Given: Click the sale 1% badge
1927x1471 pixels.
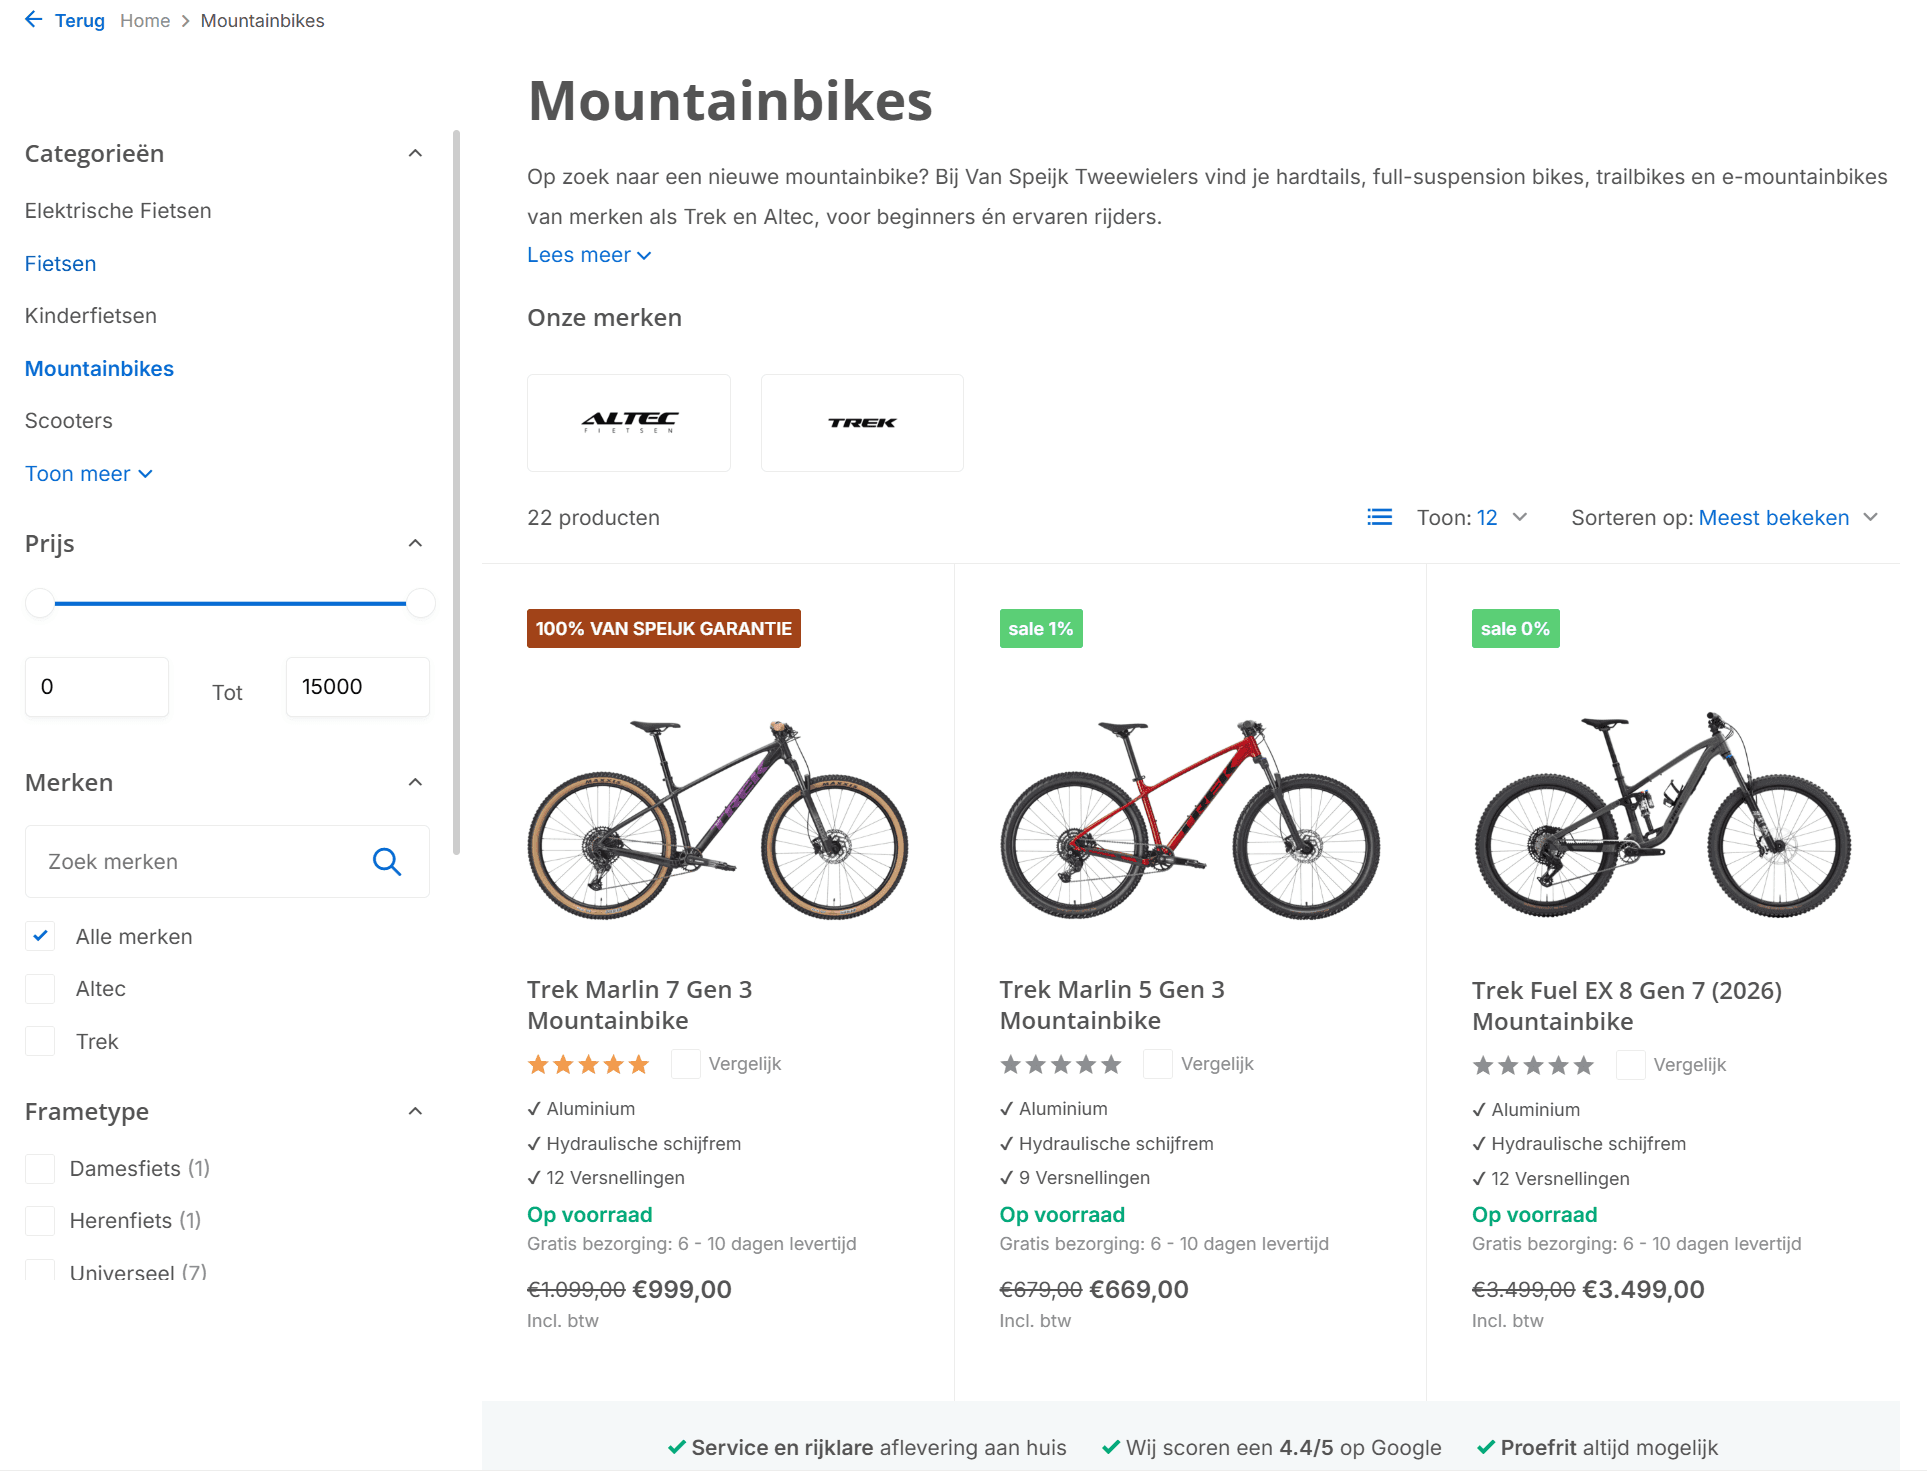Looking at the screenshot, I should 1041,629.
